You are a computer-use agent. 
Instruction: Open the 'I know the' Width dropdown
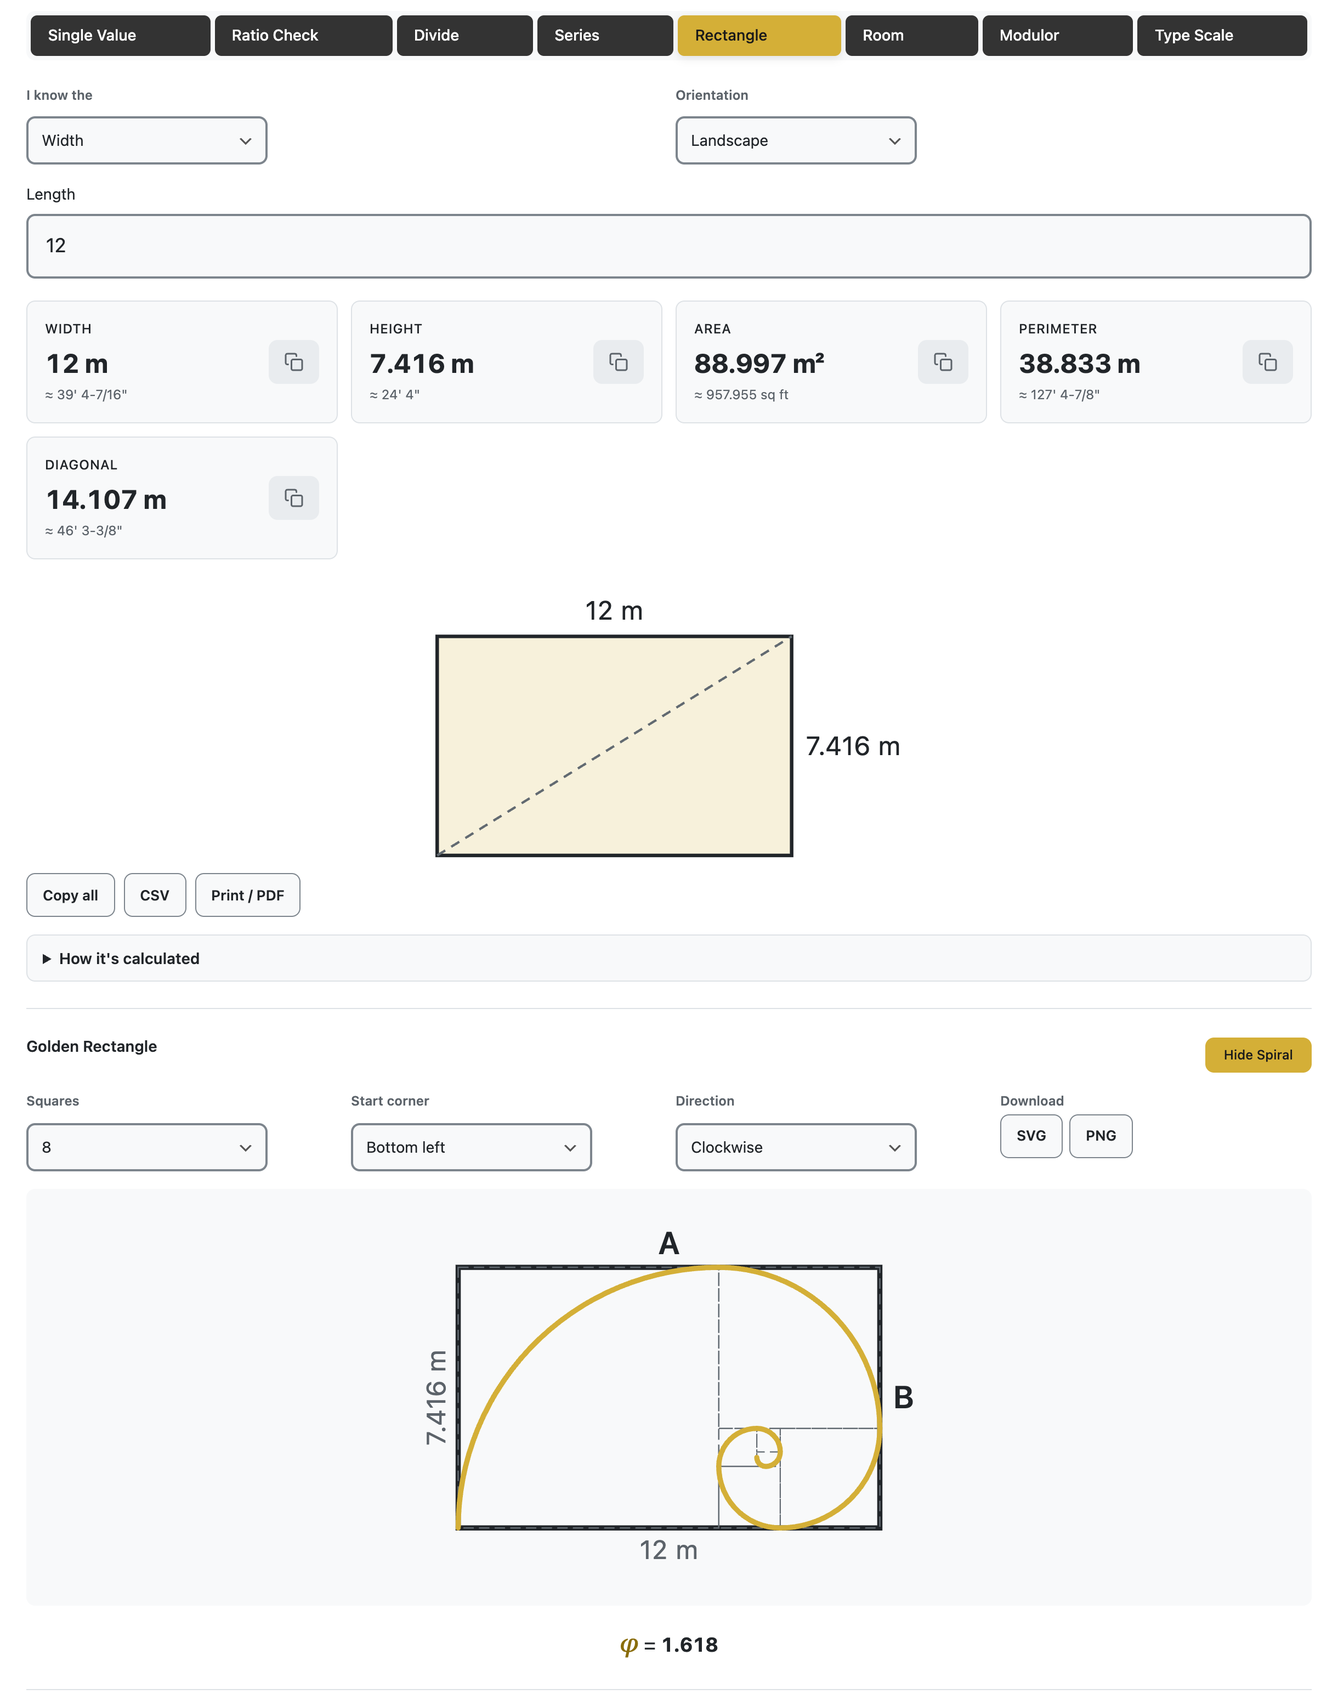tap(147, 141)
